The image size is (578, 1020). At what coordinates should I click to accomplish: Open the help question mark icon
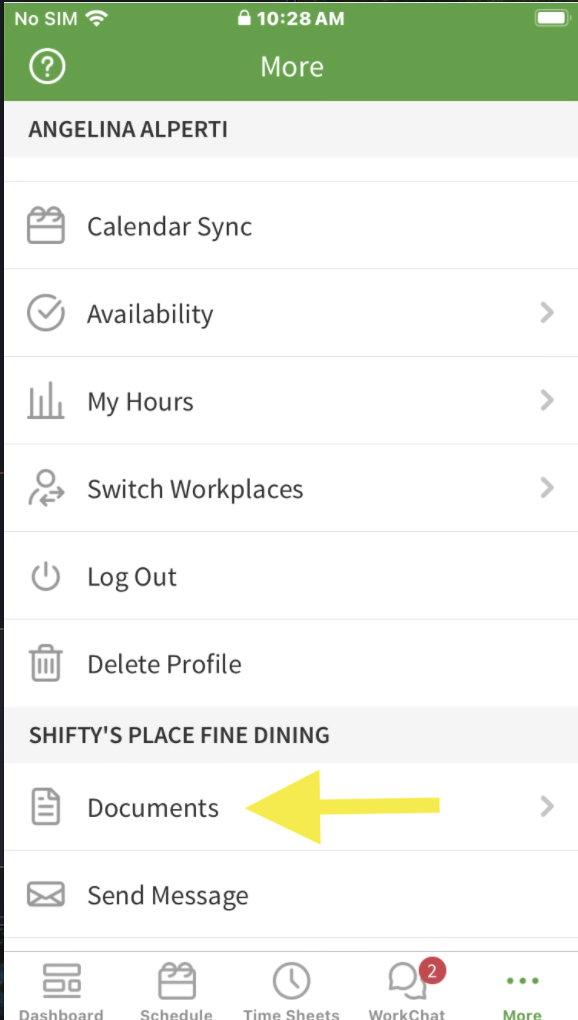point(47,66)
